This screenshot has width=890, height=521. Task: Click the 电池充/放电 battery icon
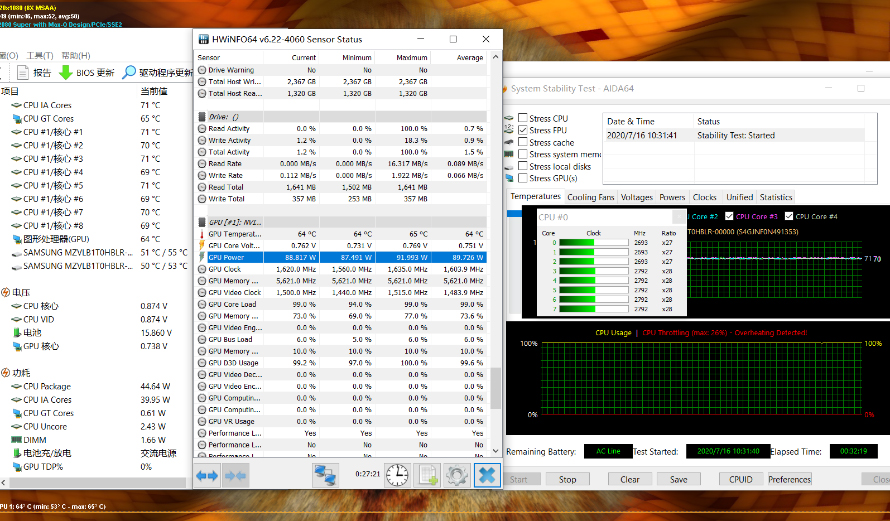17,453
